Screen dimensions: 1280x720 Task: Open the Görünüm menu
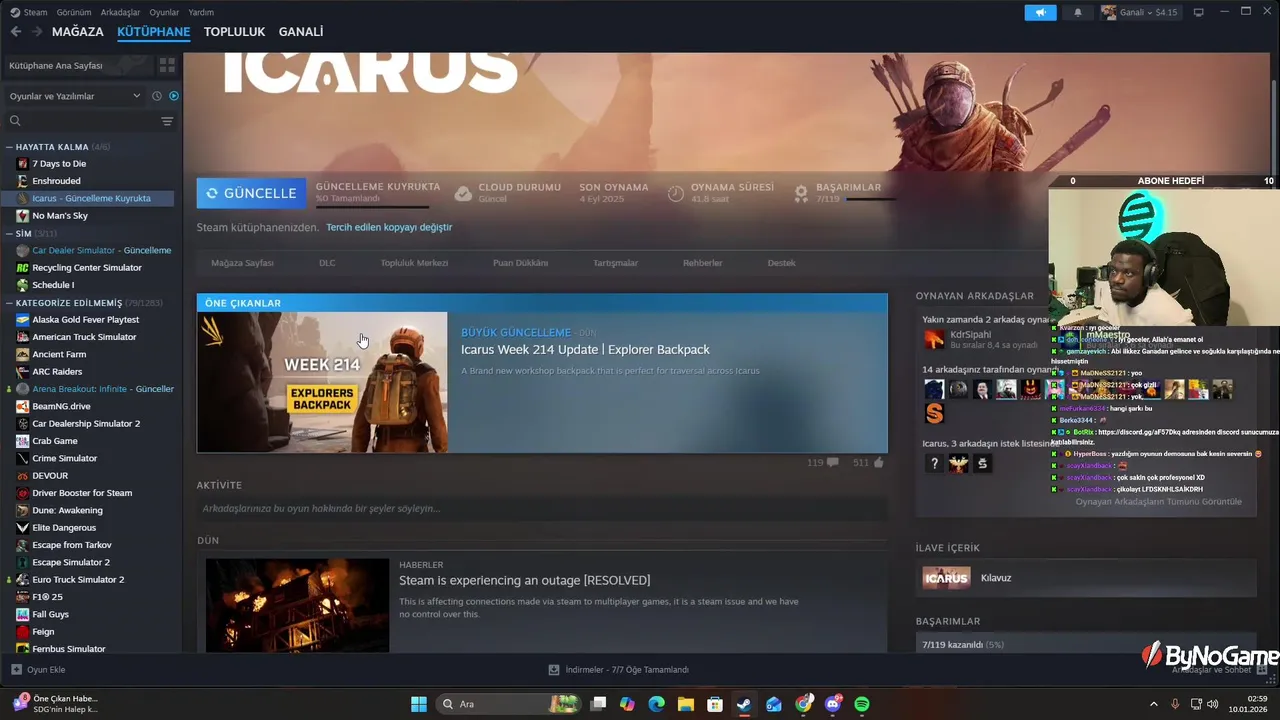tap(74, 12)
